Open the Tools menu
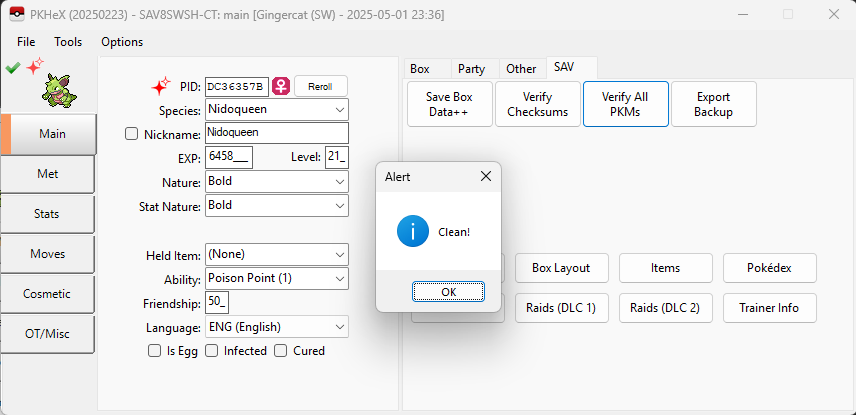 pos(68,42)
